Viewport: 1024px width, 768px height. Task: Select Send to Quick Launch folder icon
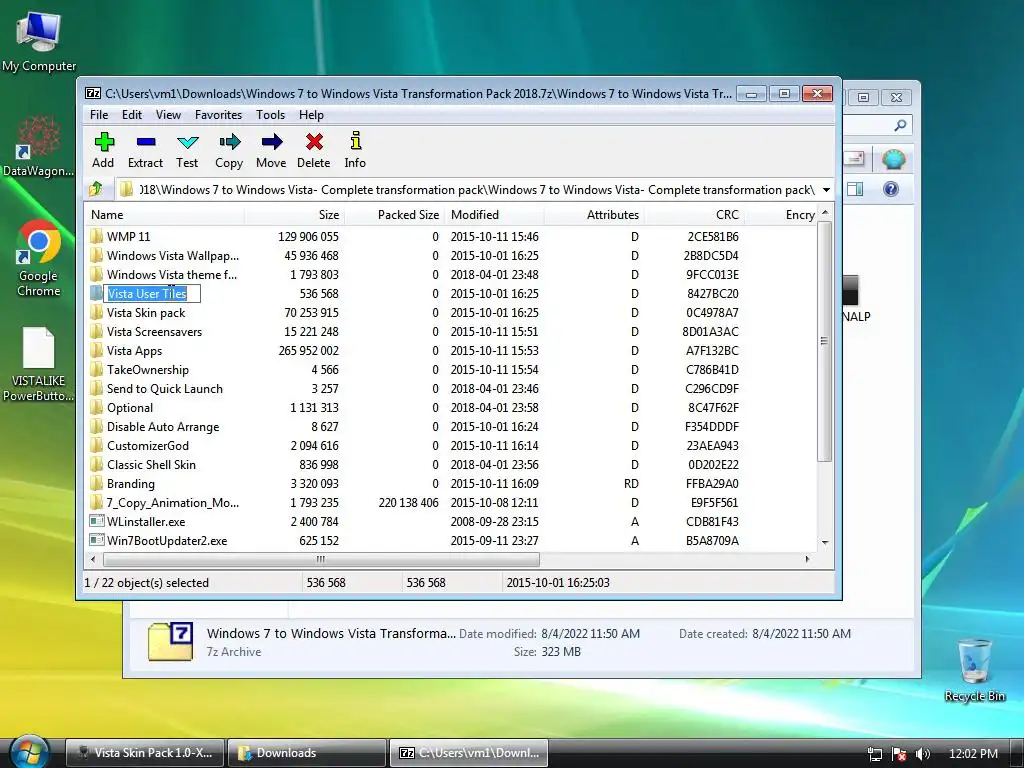(x=97, y=388)
